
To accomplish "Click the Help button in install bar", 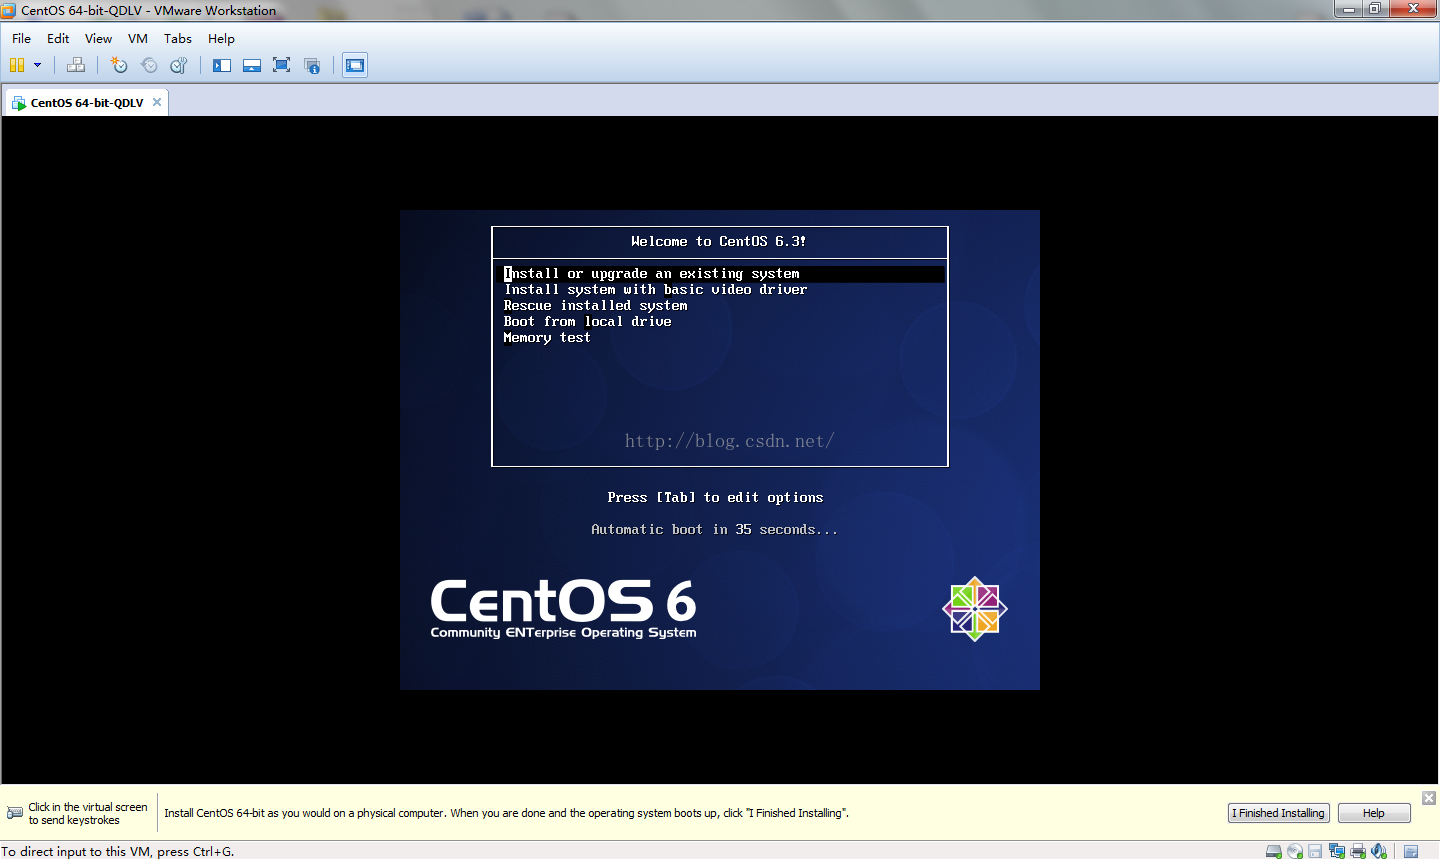I will 1374,813.
